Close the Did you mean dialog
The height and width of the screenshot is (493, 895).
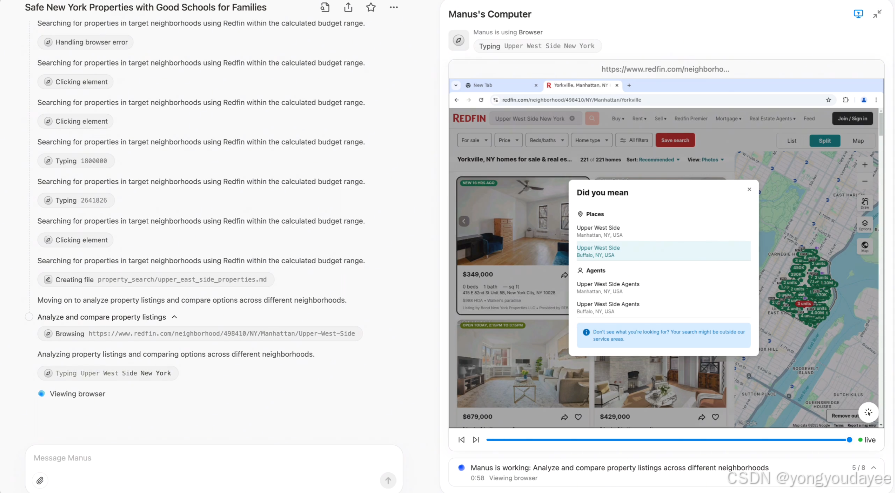(749, 189)
